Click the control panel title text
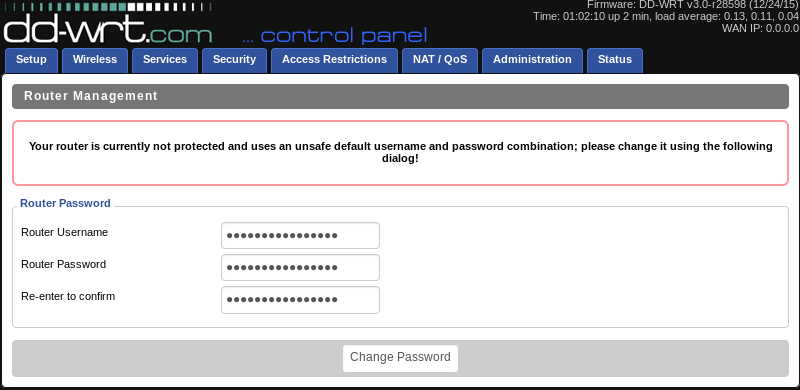The image size is (800, 390). tap(334, 36)
